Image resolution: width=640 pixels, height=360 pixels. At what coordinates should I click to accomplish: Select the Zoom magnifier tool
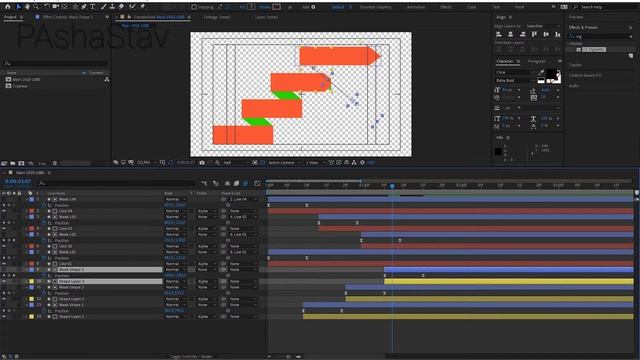[x=36, y=7]
